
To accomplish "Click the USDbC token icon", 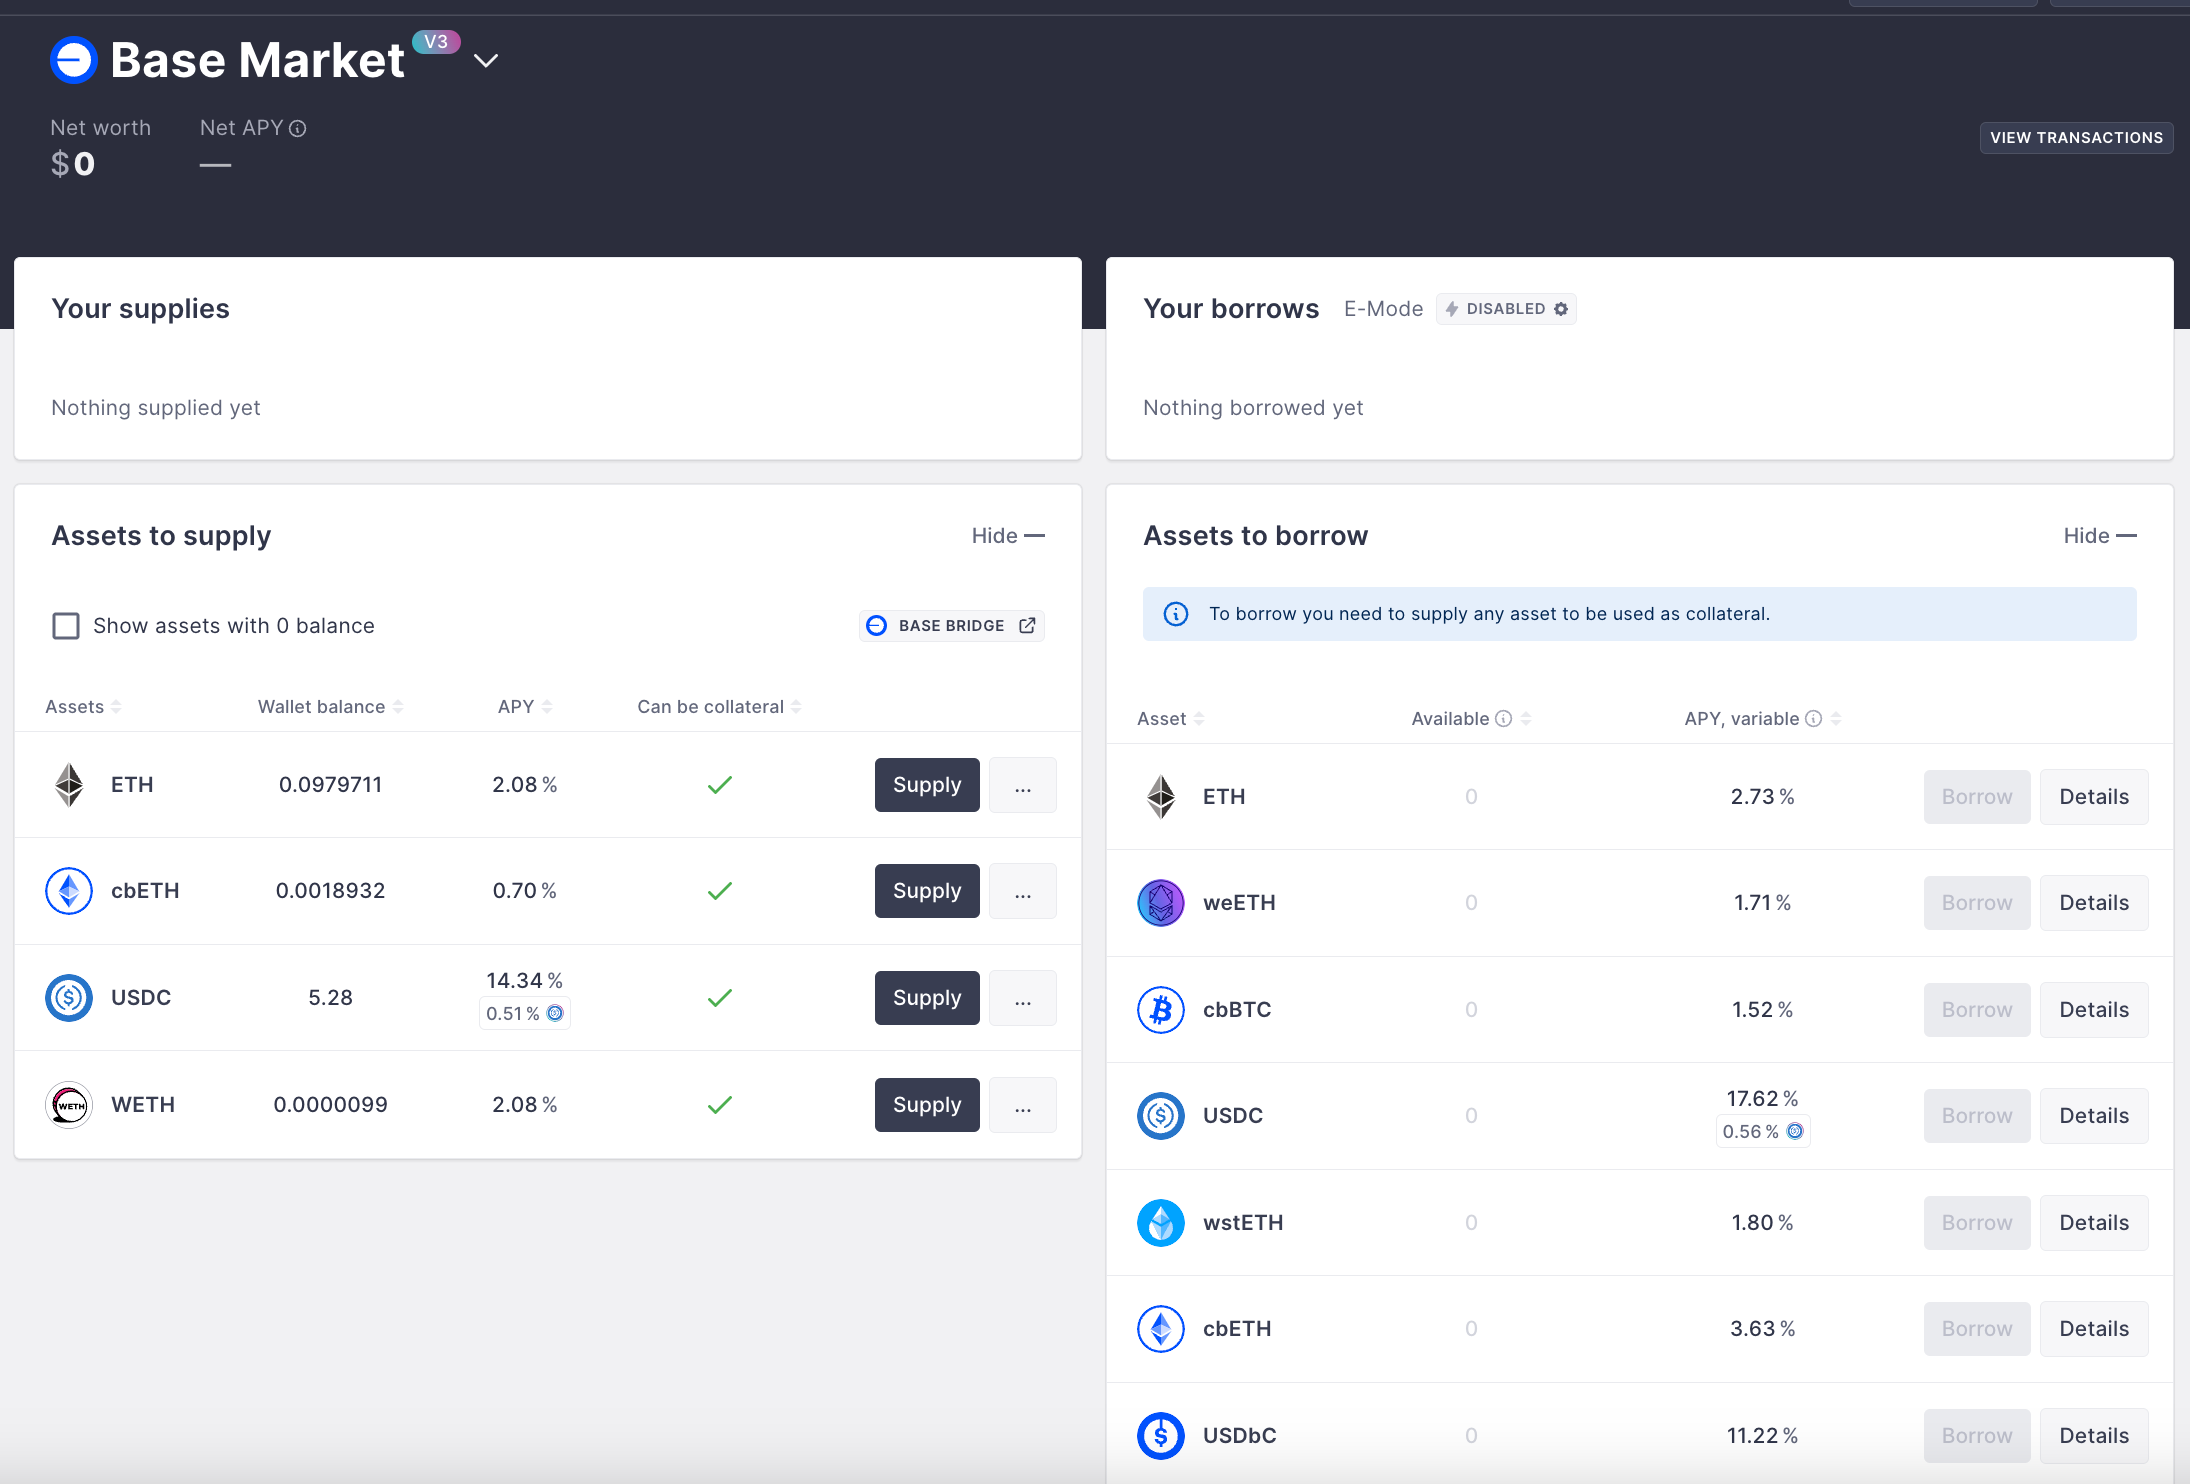I will pyautogui.click(x=1161, y=1436).
